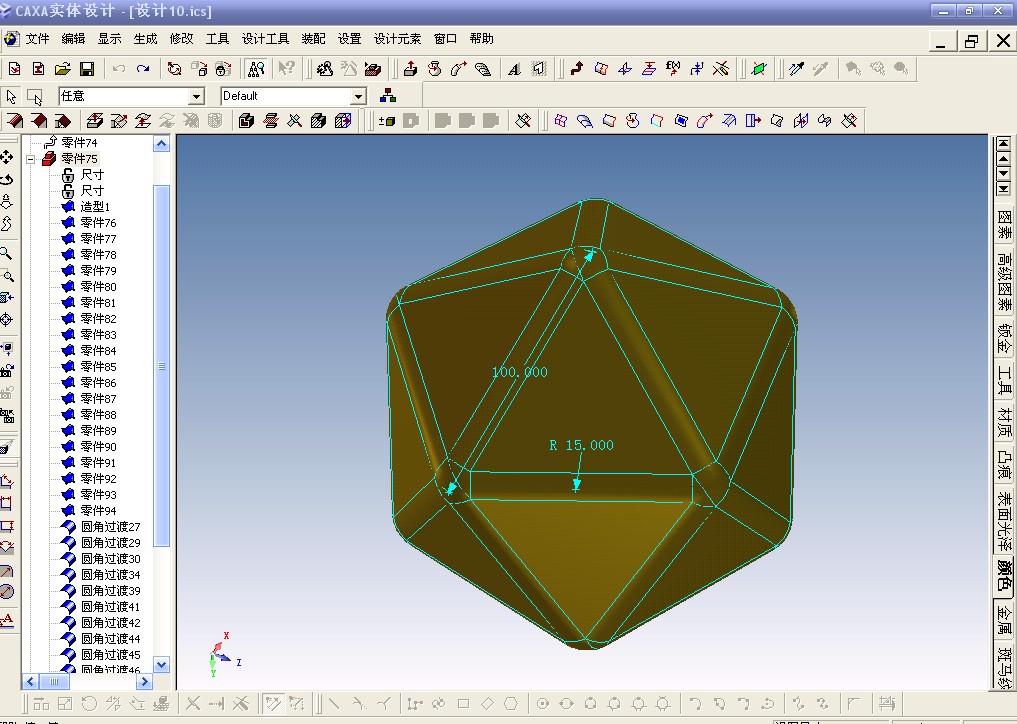This screenshot has width=1017, height=724.
Task: Click the catalog tabs scroll-to-first arrow
Action: [1003, 143]
